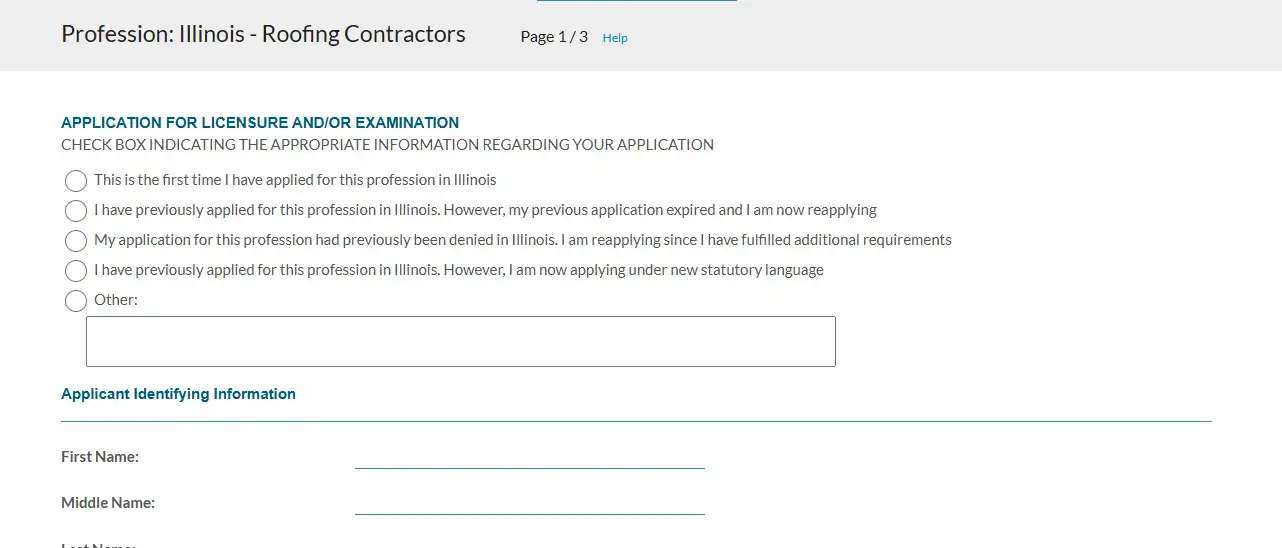Click inside the Other explanation text box
This screenshot has width=1282, height=548.
coord(460,342)
